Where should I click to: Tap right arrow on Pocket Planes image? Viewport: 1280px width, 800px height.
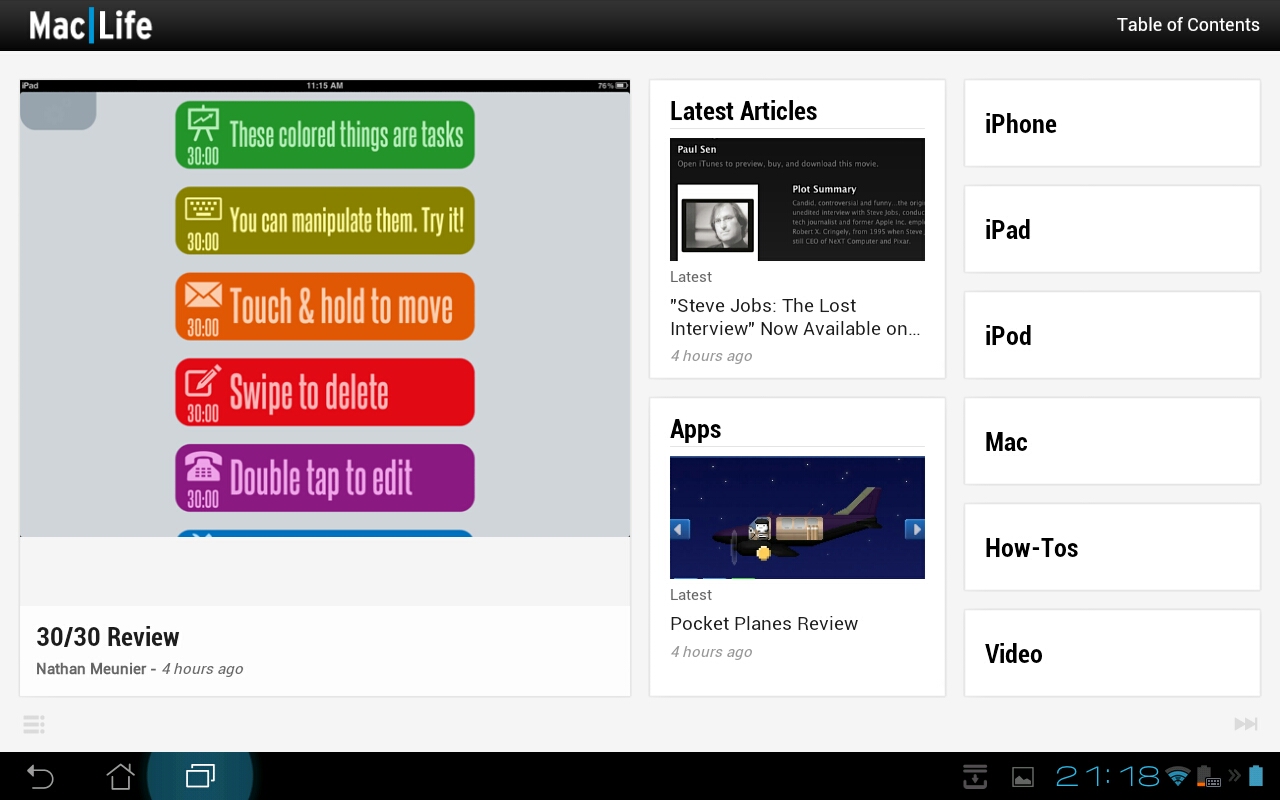click(x=914, y=529)
